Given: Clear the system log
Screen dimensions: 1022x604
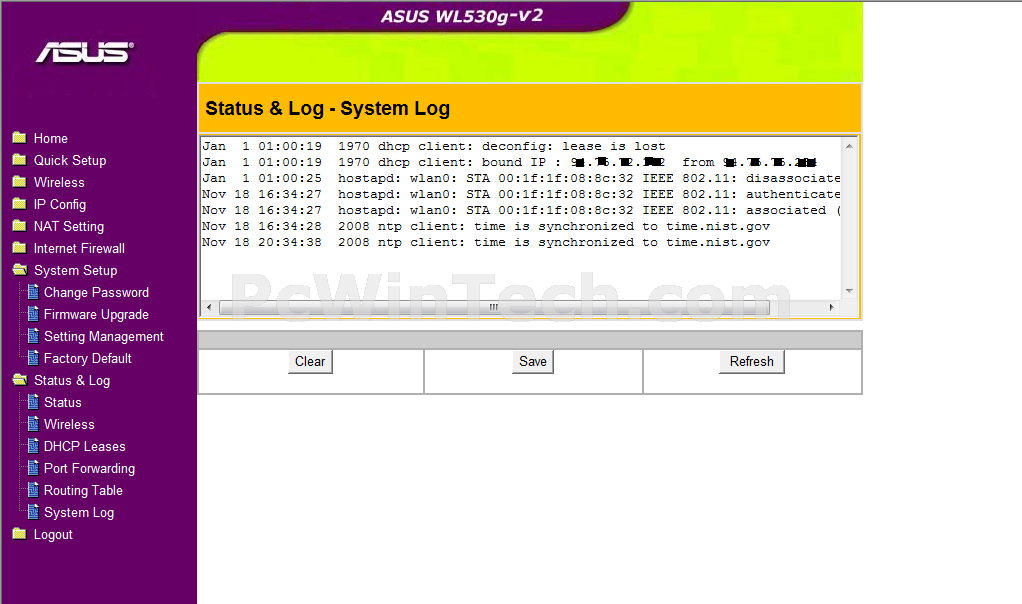Looking at the screenshot, I should coord(310,362).
